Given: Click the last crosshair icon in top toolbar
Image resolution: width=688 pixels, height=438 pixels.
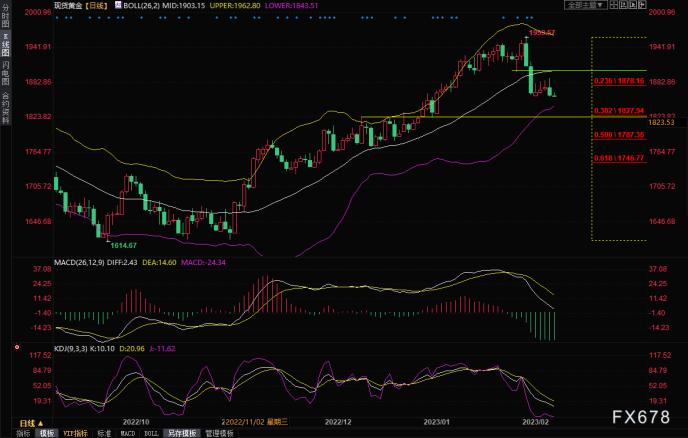Looking at the screenshot, I should click(x=642, y=5).
